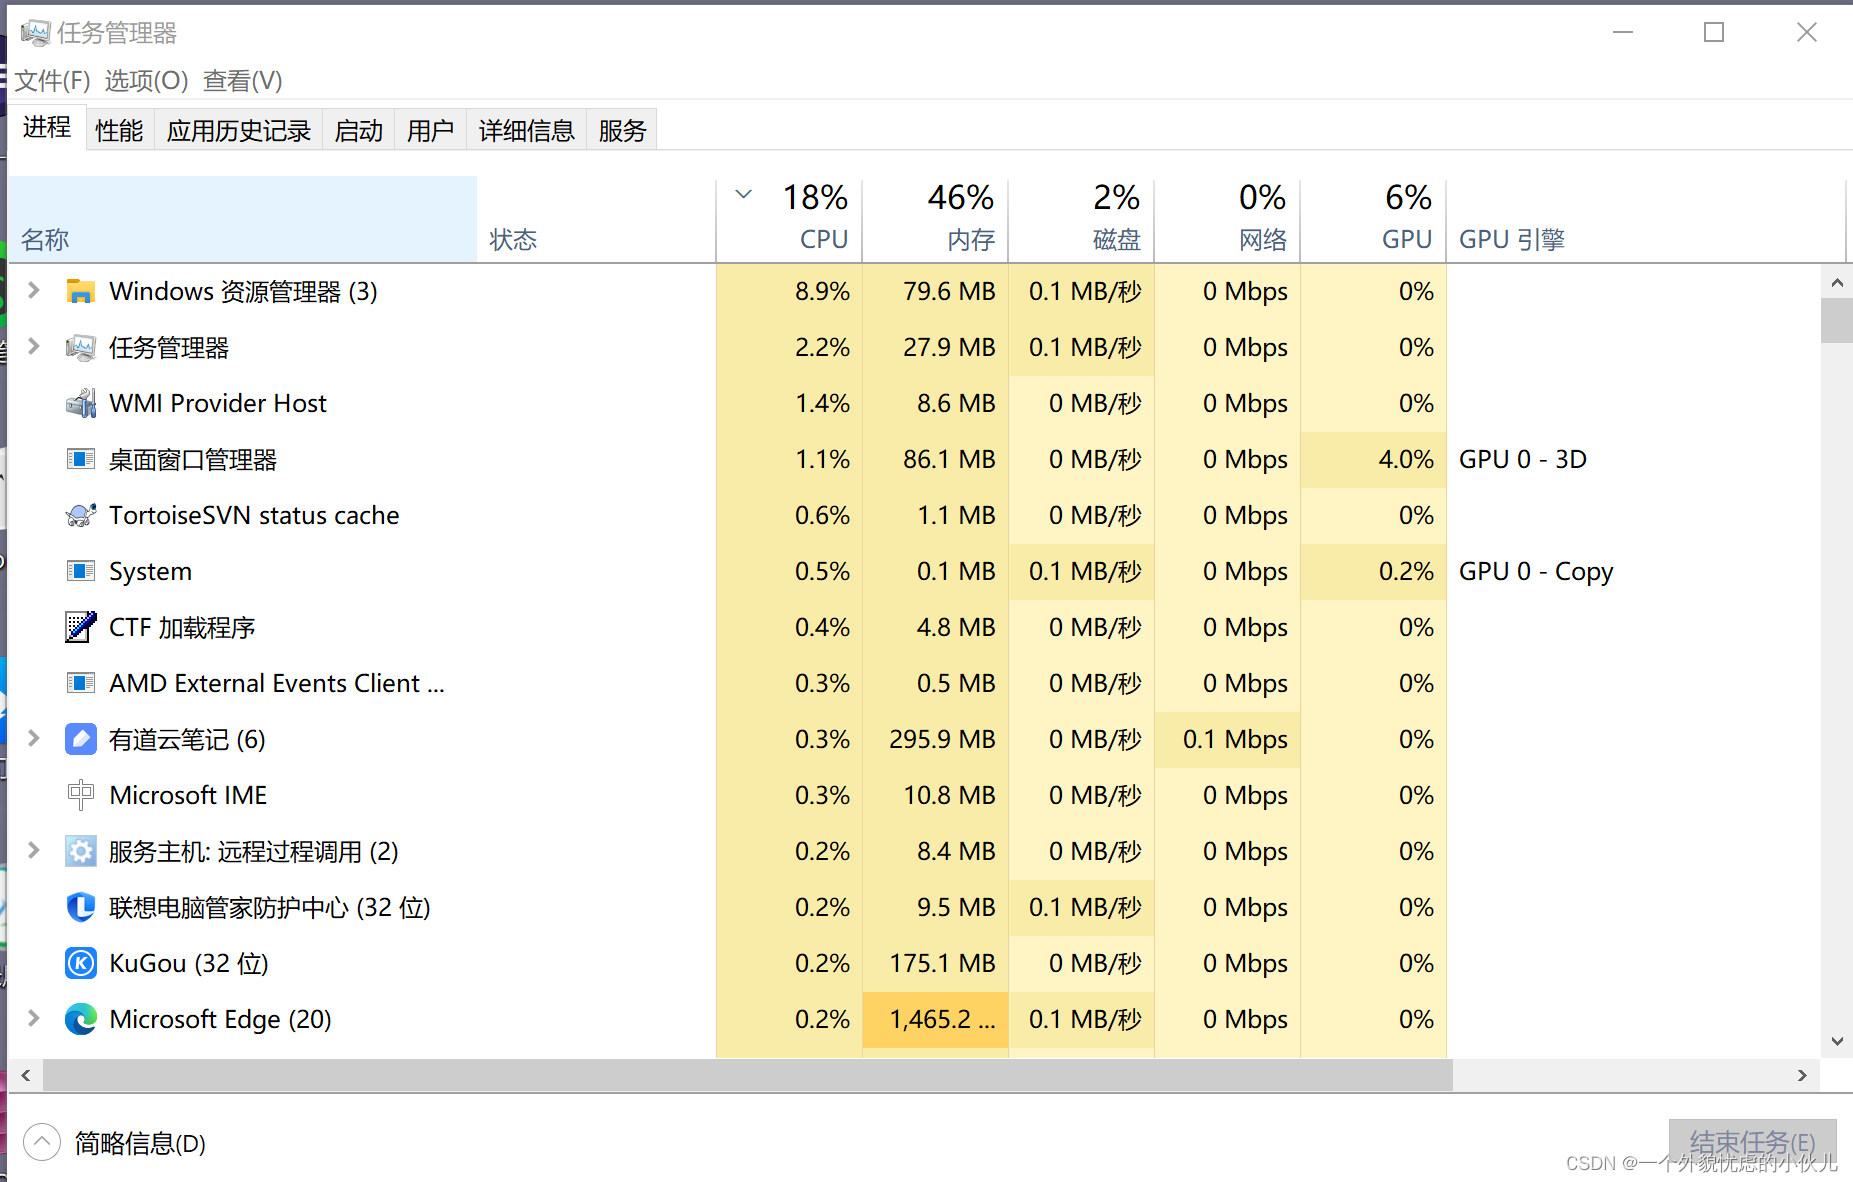Open the 选项(O) menu
Screen dimensions: 1853x1182
tap(146, 80)
